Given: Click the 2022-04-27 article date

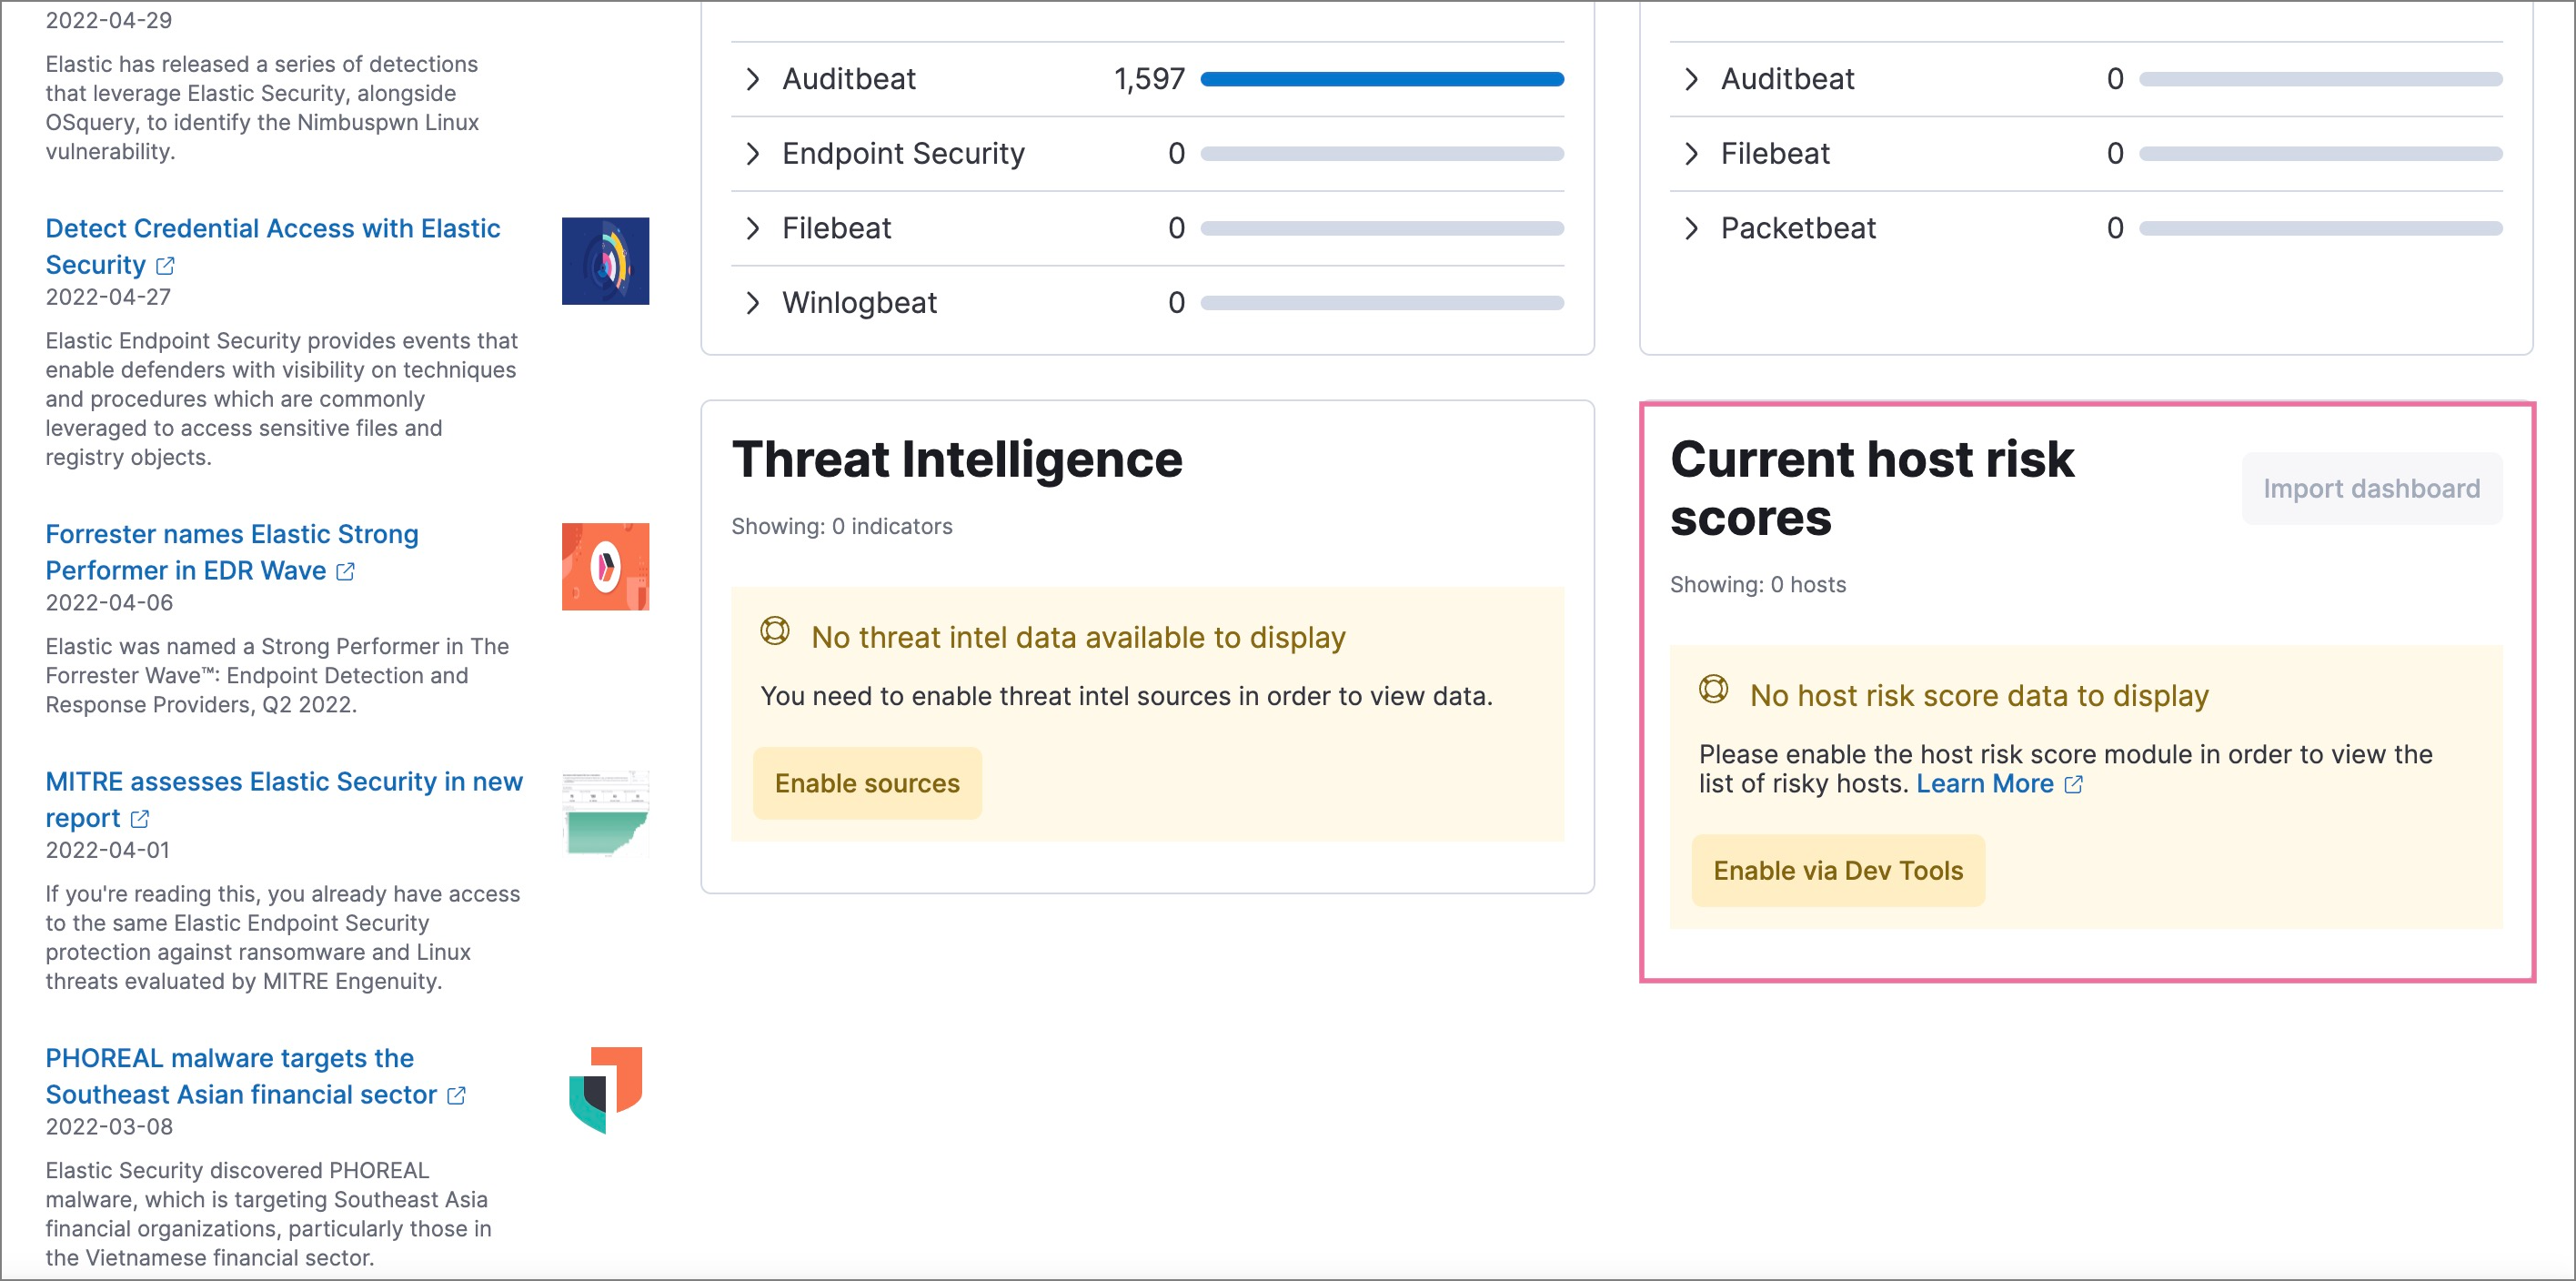Looking at the screenshot, I should (108, 297).
